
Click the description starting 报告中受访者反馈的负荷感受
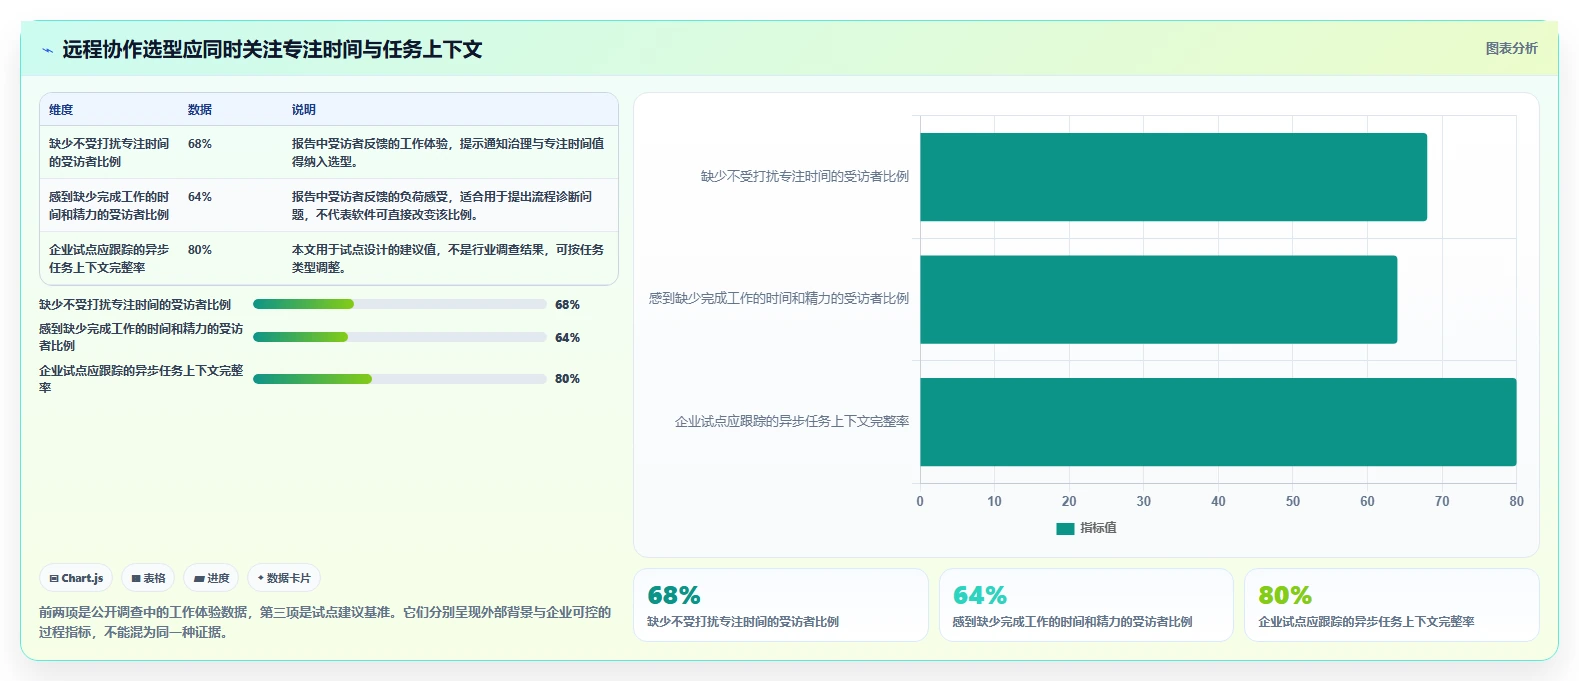(442, 205)
